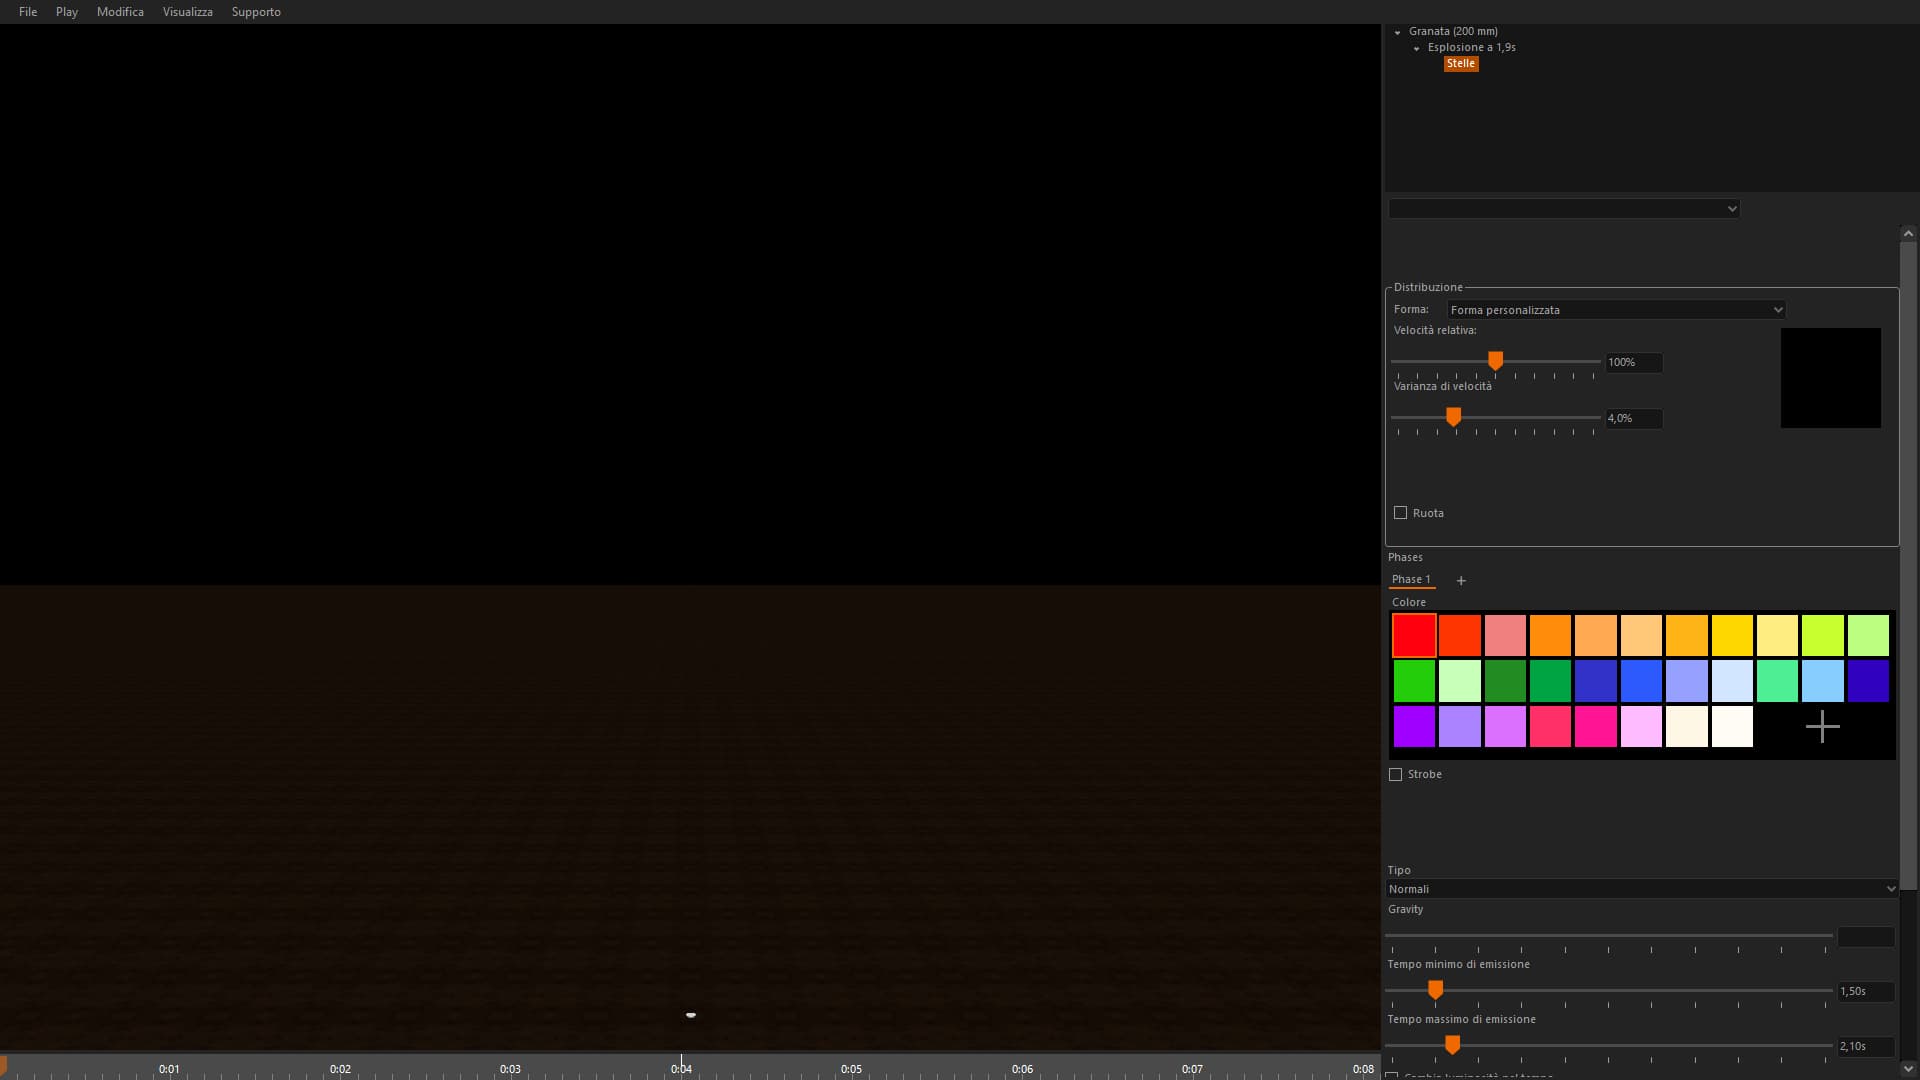This screenshot has width=1920, height=1080.
Task: Open the File menu
Action: pos(28,12)
